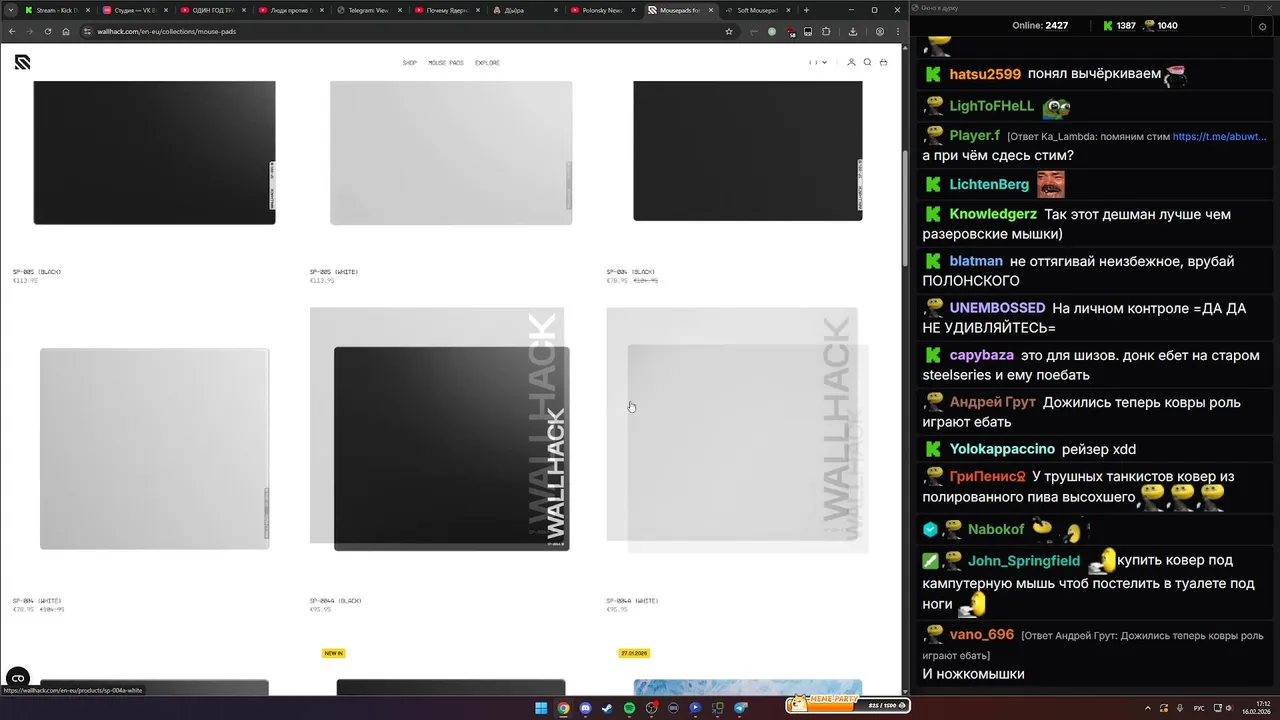Click the MEME PARTY progress bar widget
This screenshot has height=720, width=1280.
(x=847, y=705)
